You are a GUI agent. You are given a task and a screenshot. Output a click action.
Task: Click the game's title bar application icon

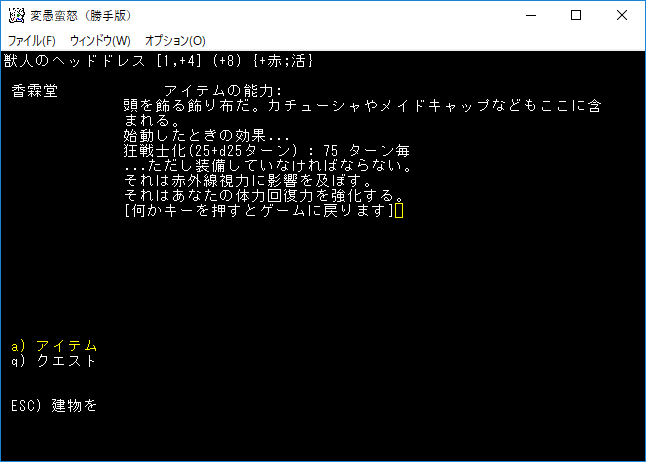[15, 15]
